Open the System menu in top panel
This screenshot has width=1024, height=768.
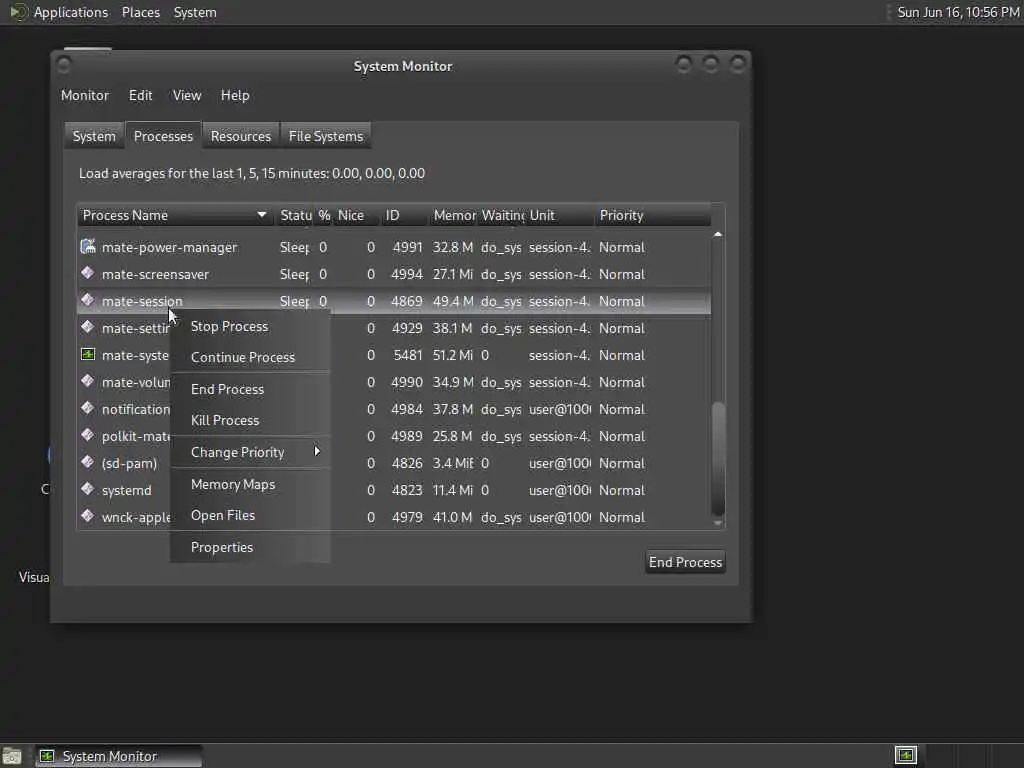pos(195,12)
